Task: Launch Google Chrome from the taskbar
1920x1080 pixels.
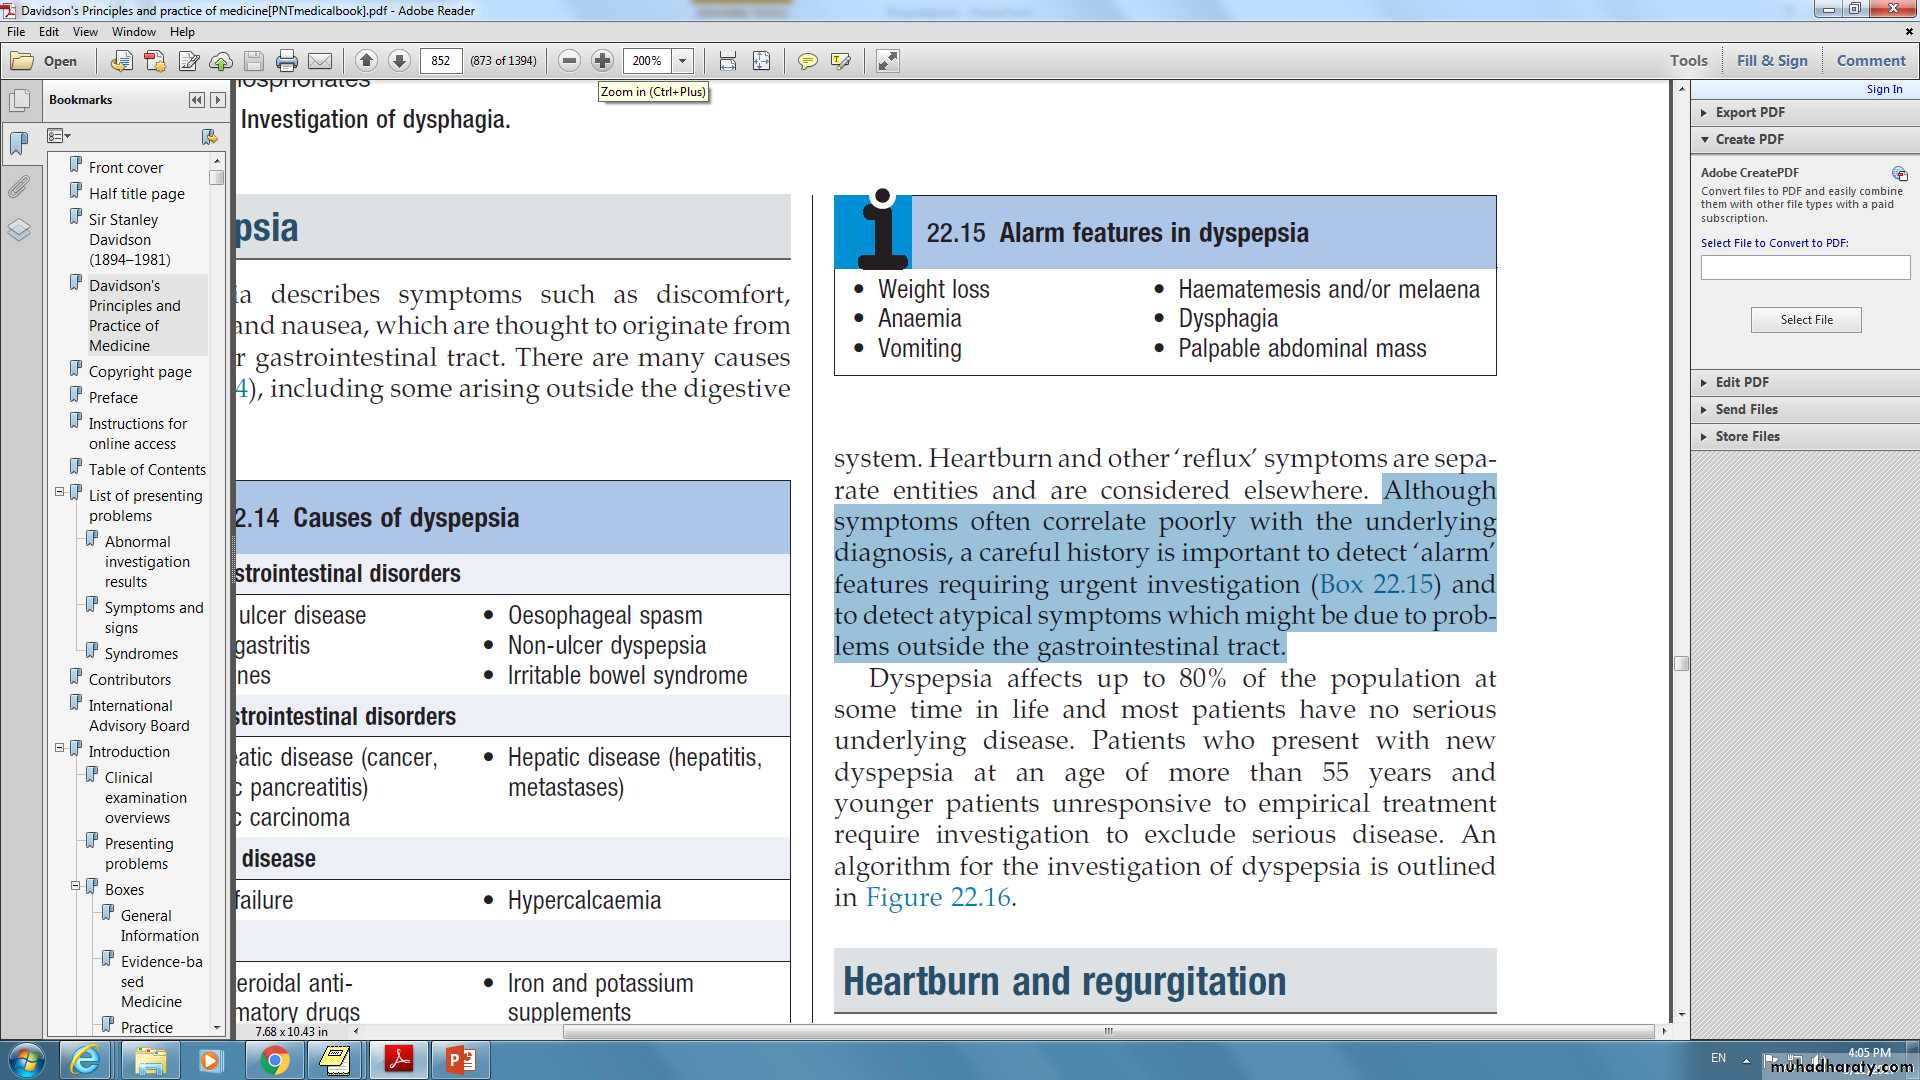Action: [x=274, y=1060]
